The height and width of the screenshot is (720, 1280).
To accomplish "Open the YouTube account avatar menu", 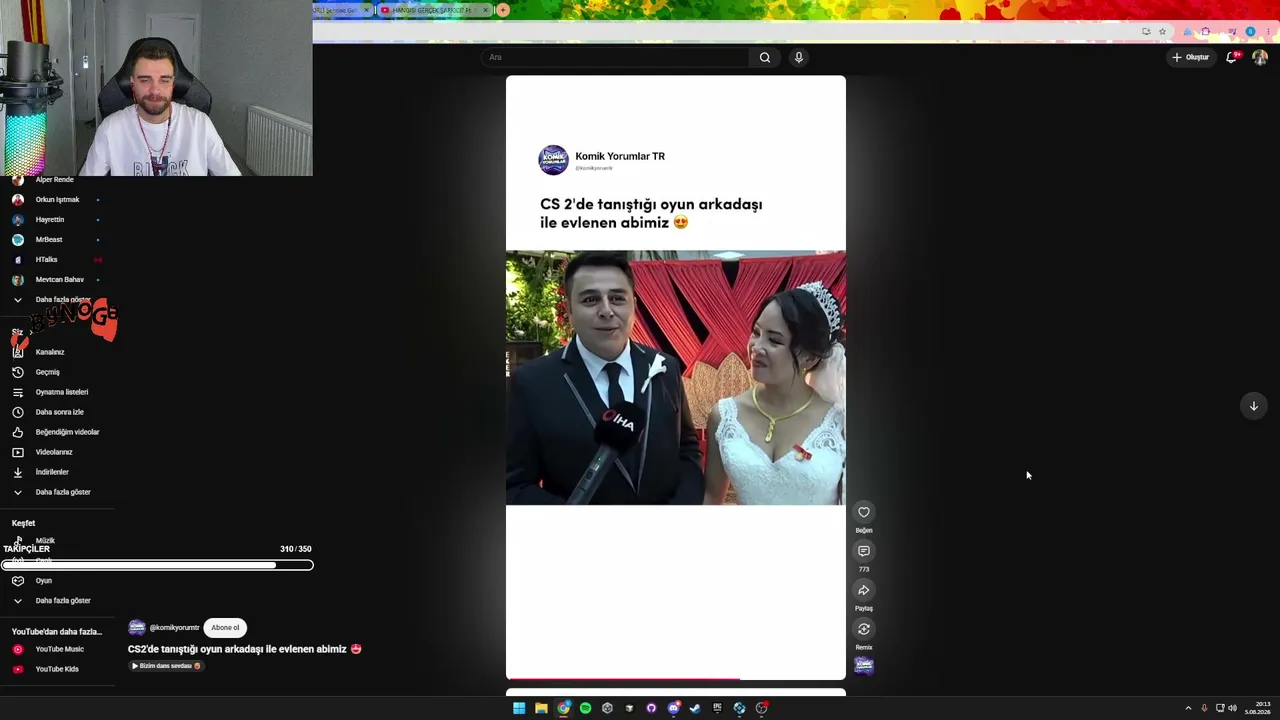I will tap(1260, 57).
